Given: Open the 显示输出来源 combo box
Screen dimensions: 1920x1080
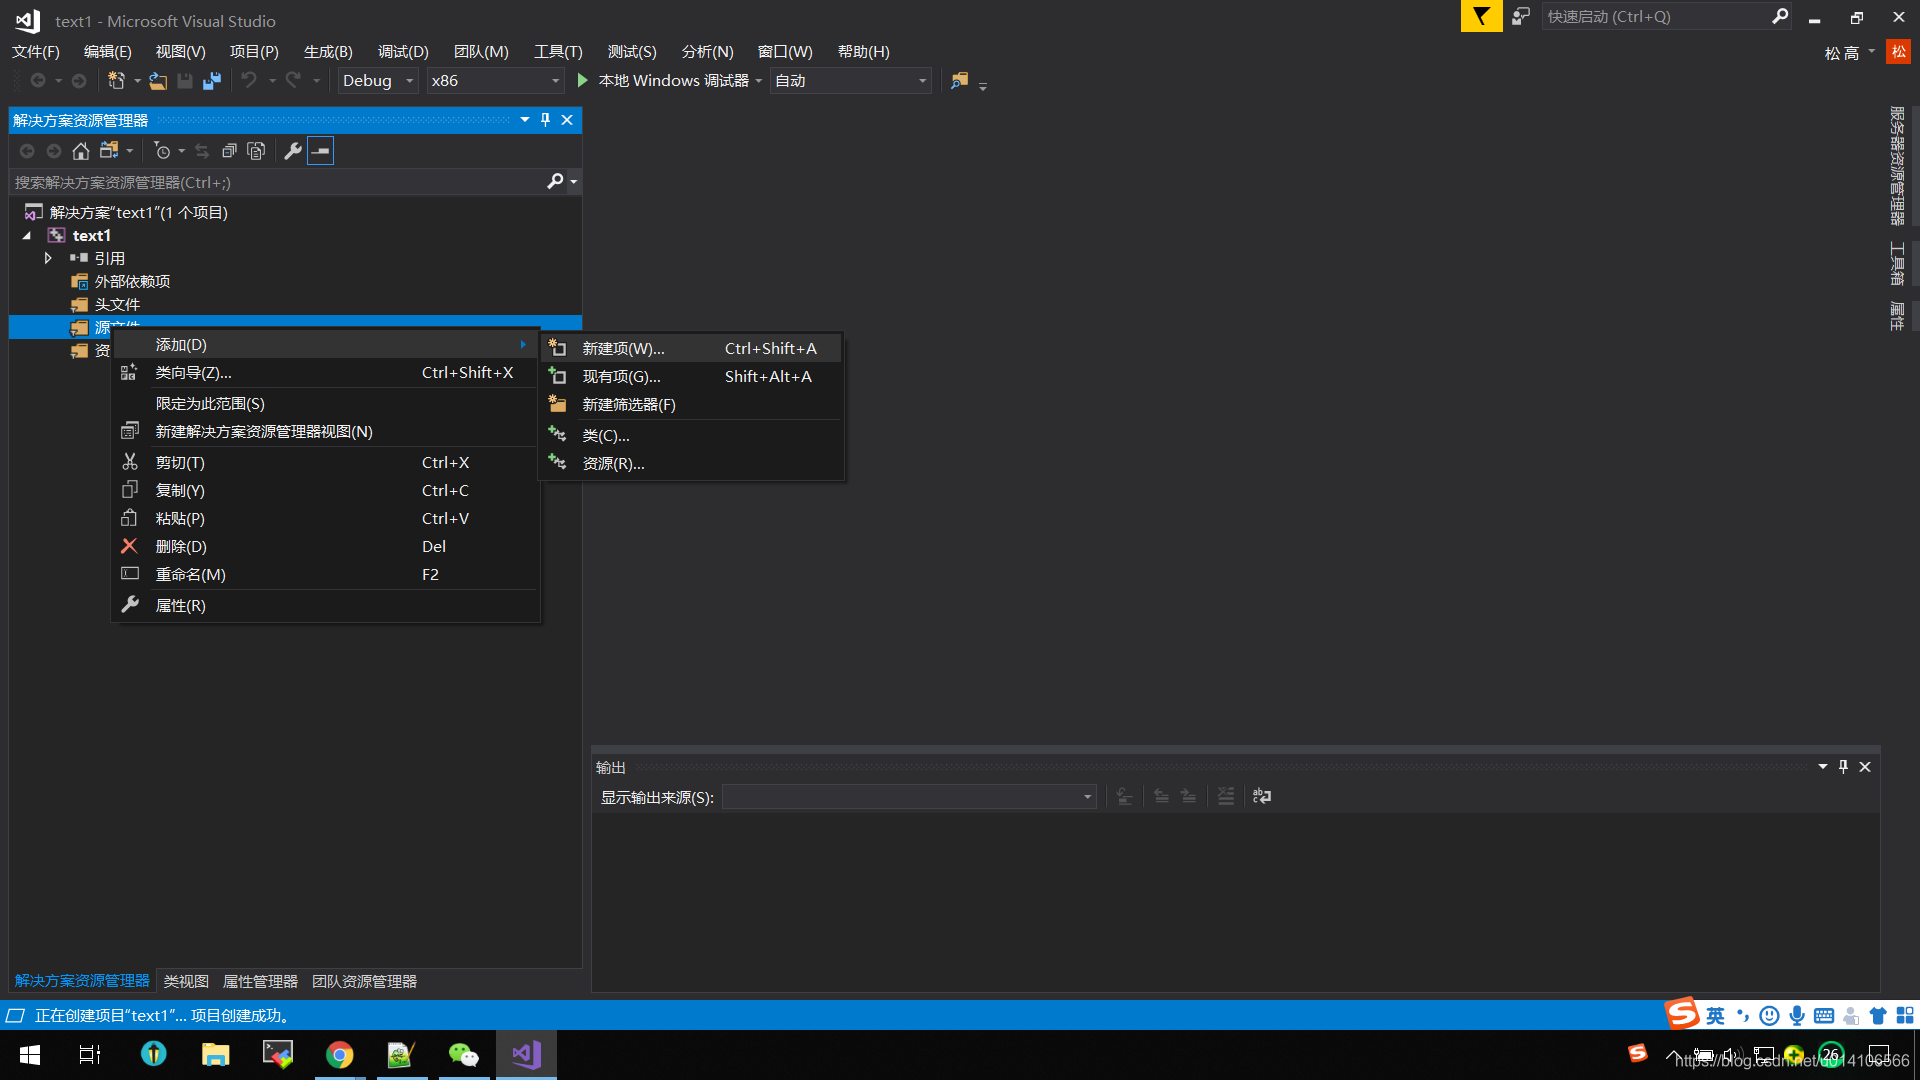Looking at the screenshot, I should pos(909,797).
